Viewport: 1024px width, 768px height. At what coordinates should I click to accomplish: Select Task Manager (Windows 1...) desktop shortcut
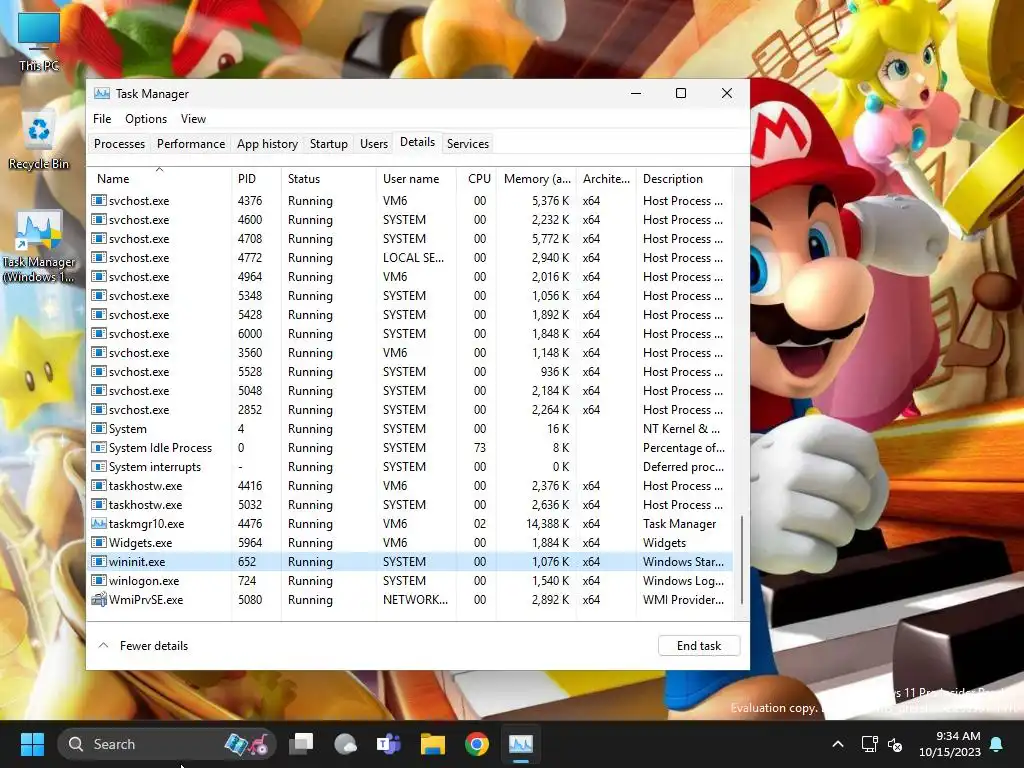coord(39,247)
